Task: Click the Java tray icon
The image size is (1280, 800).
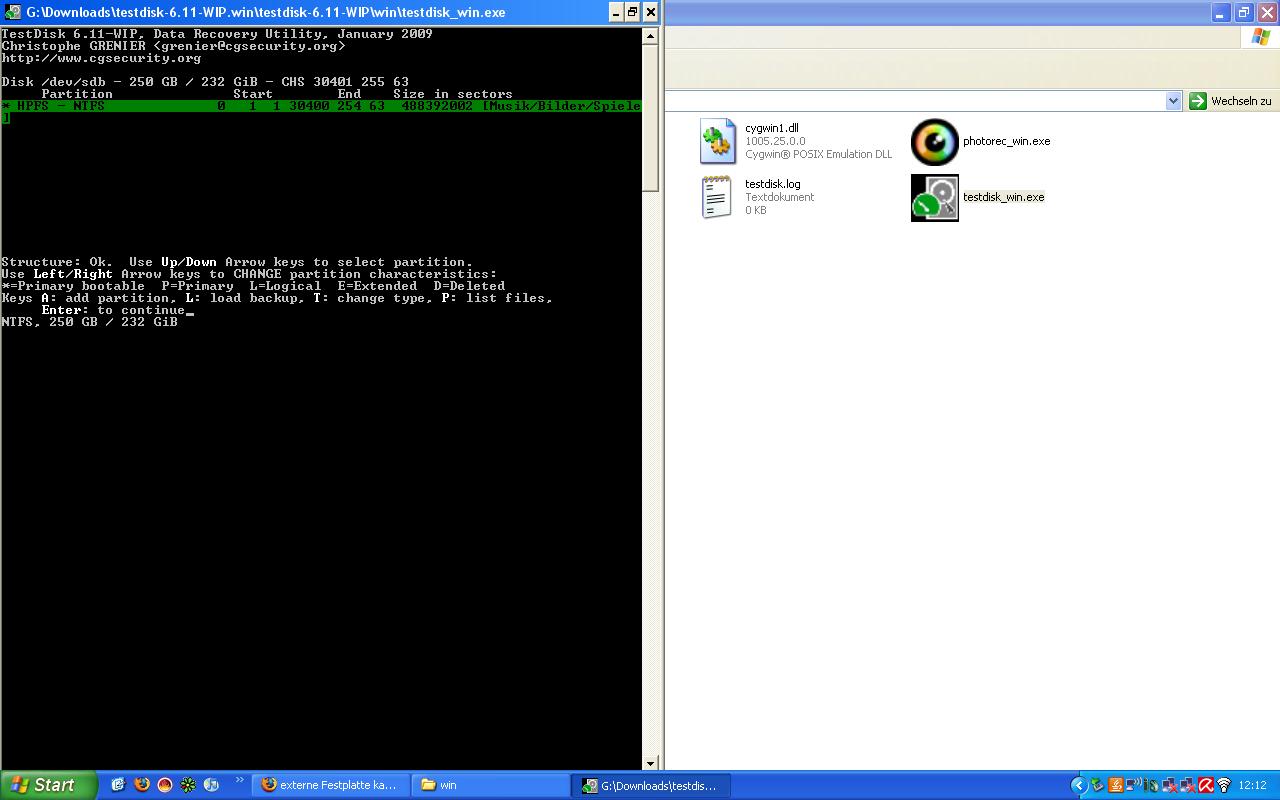Action: coord(1116,785)
